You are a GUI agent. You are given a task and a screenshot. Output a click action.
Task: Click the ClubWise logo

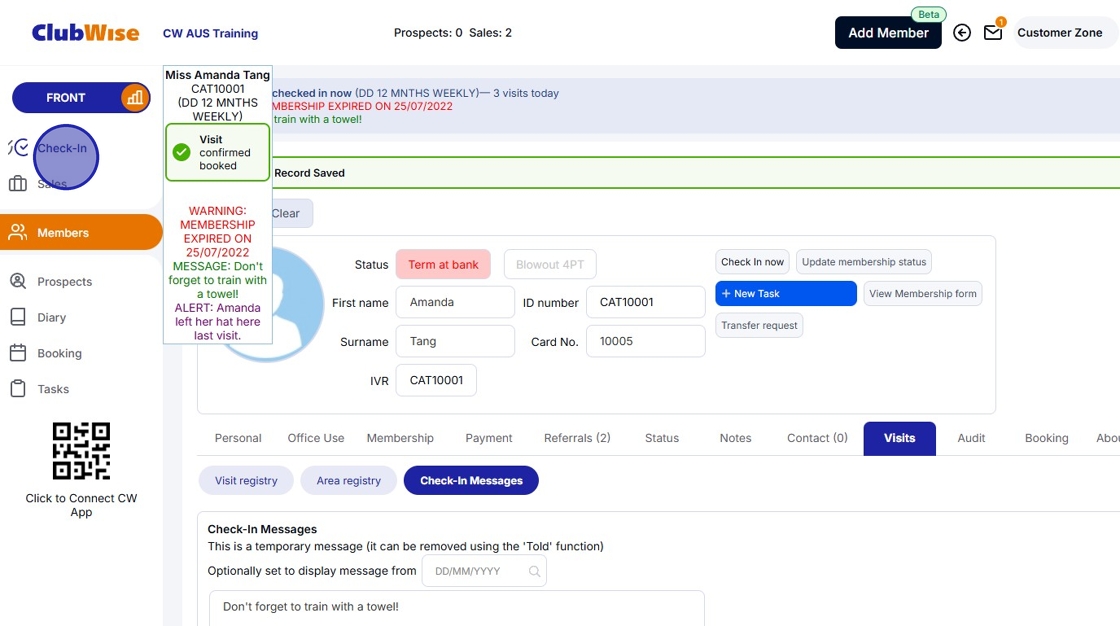pos(85,33)
